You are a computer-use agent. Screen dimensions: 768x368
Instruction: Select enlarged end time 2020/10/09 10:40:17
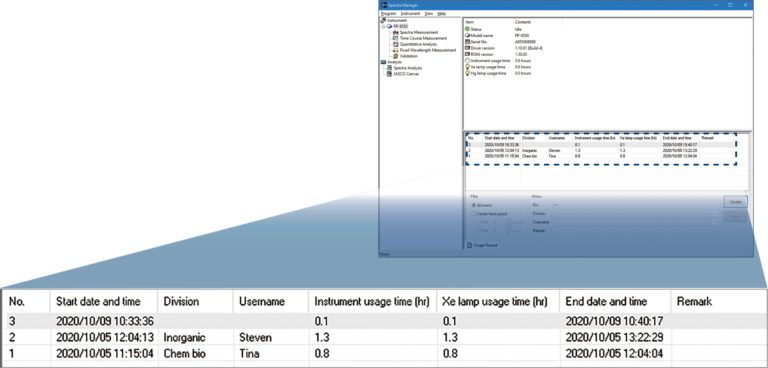point(614,321)
